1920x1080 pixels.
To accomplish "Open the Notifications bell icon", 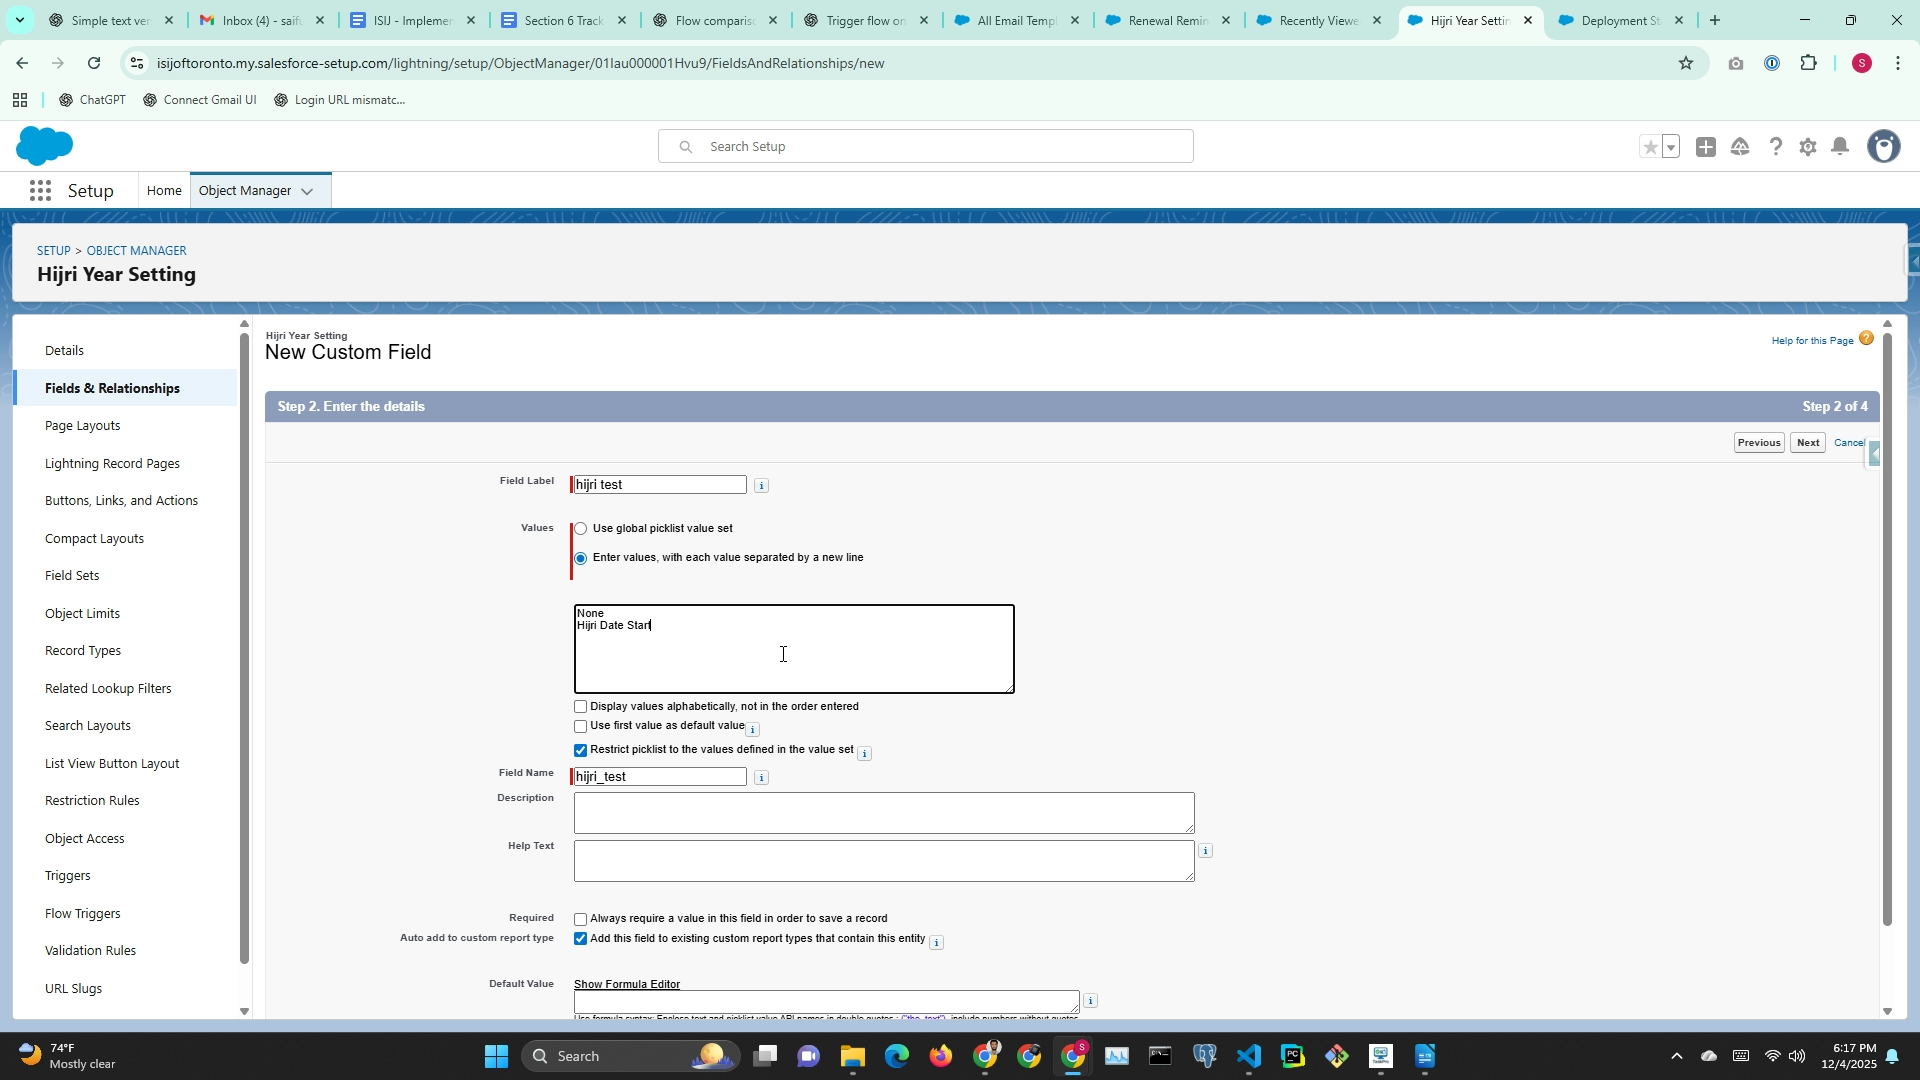I will pyautogui.click(x=1840, y=147).
